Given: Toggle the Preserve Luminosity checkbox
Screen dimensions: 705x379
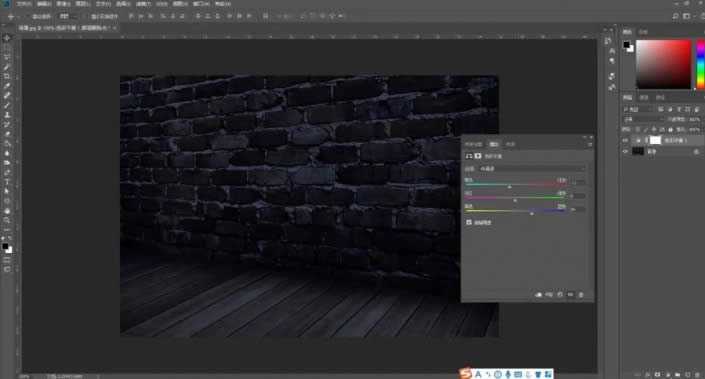Looking at the screenshot, I should tap(469, 222).
